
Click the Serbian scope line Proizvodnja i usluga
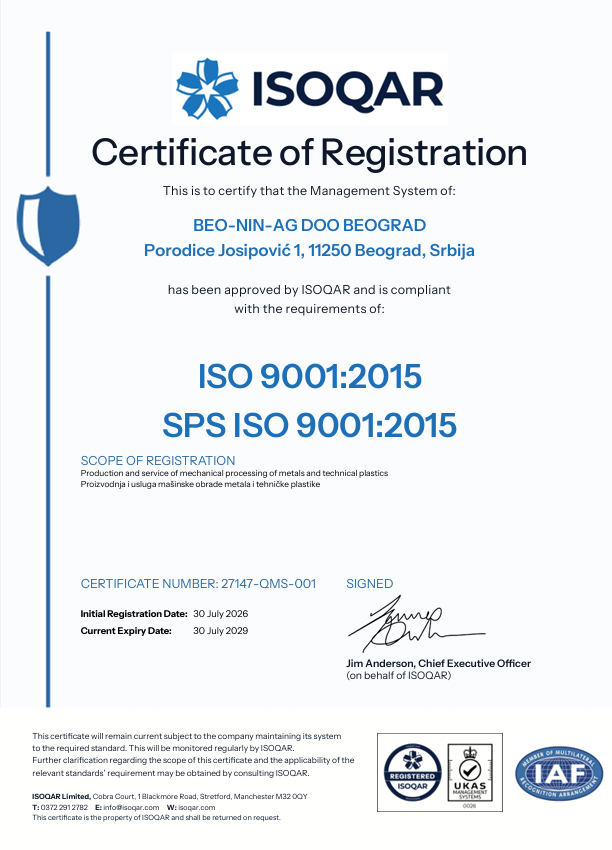201,484
